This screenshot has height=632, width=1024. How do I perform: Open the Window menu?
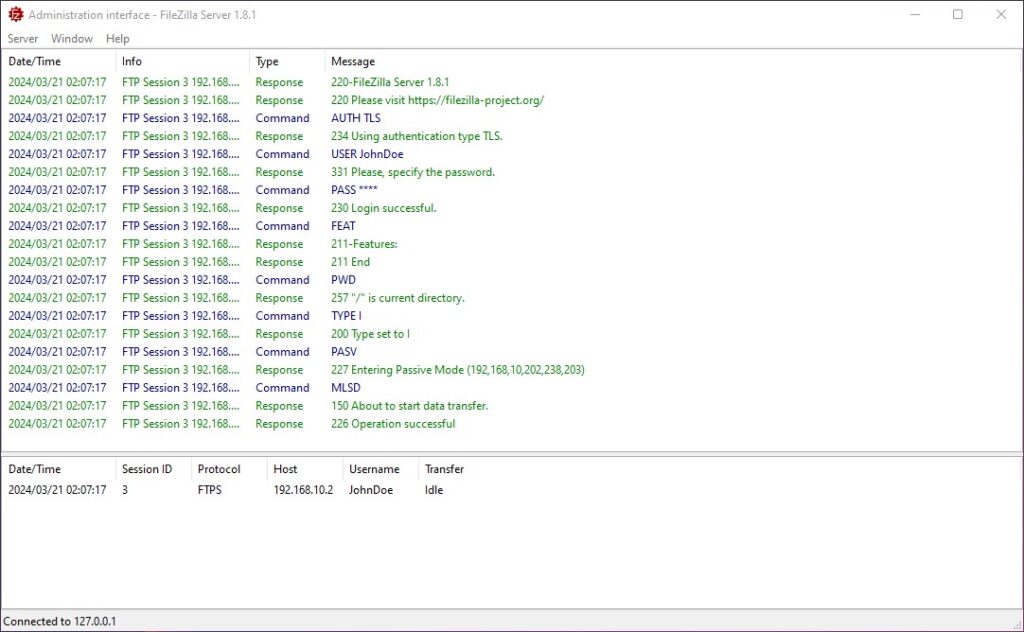72,39
